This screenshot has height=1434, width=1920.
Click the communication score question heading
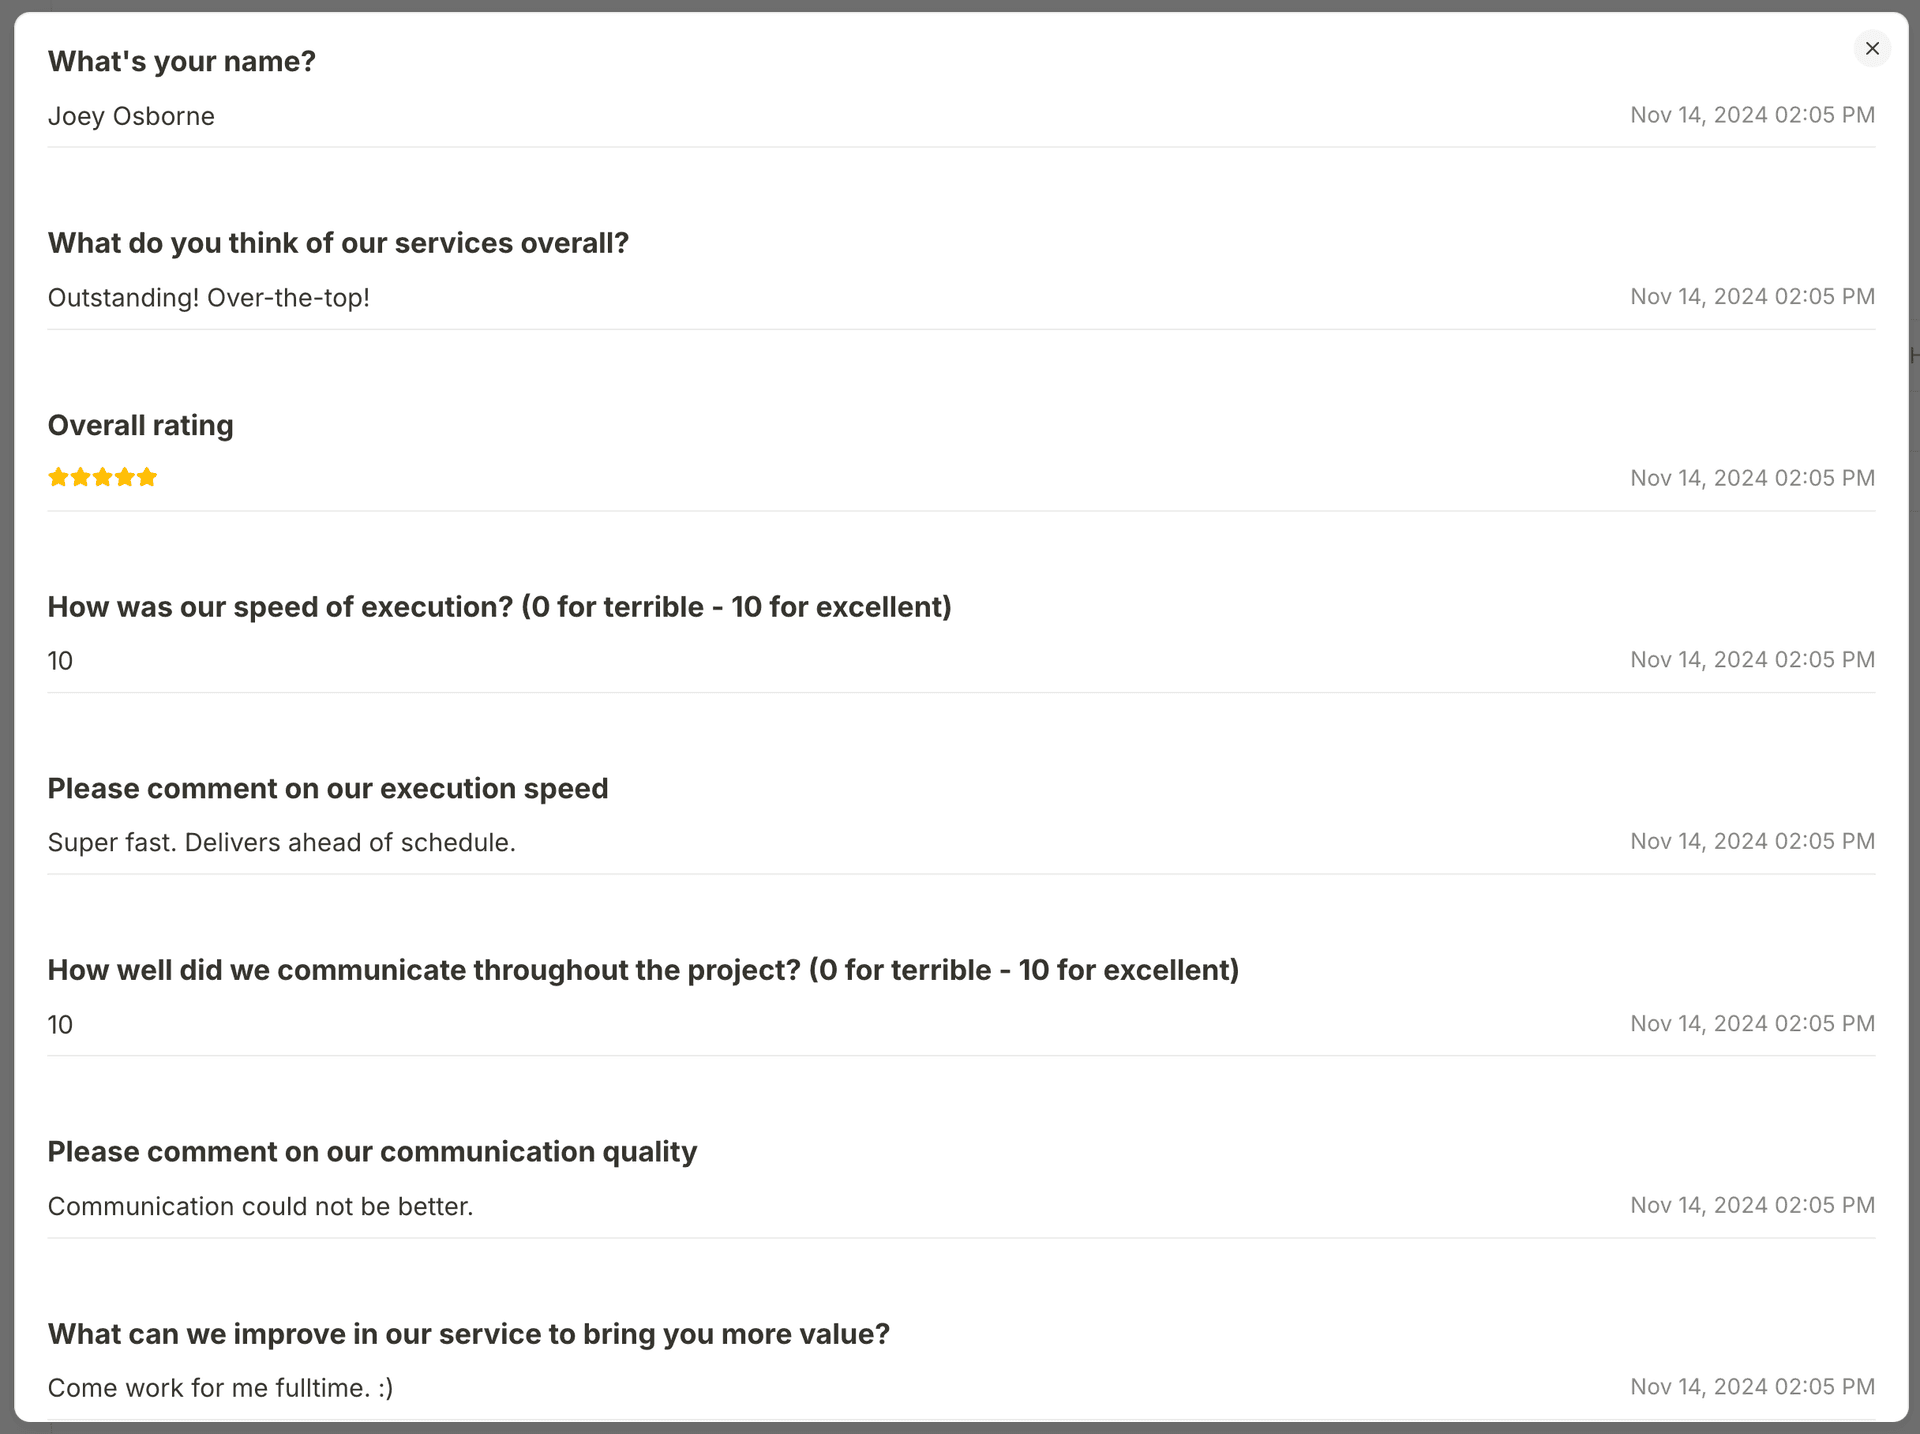pos(644,970)
